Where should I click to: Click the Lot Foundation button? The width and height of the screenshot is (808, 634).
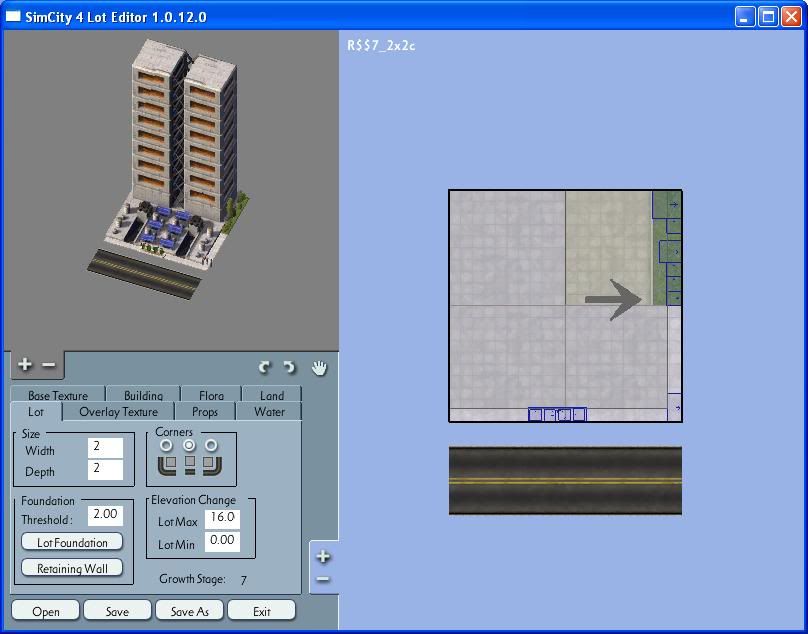(72, 542)
